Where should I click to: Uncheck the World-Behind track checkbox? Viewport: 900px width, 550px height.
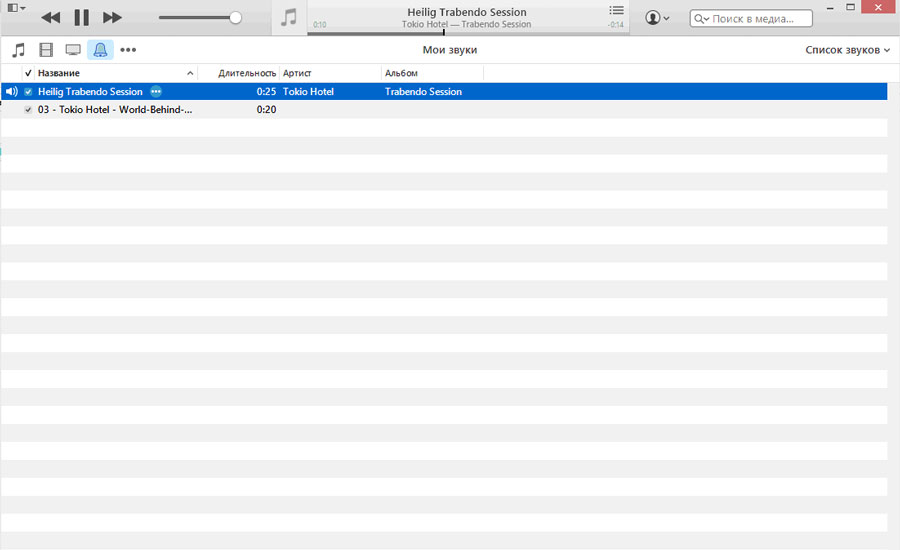(x=28, y=110)
